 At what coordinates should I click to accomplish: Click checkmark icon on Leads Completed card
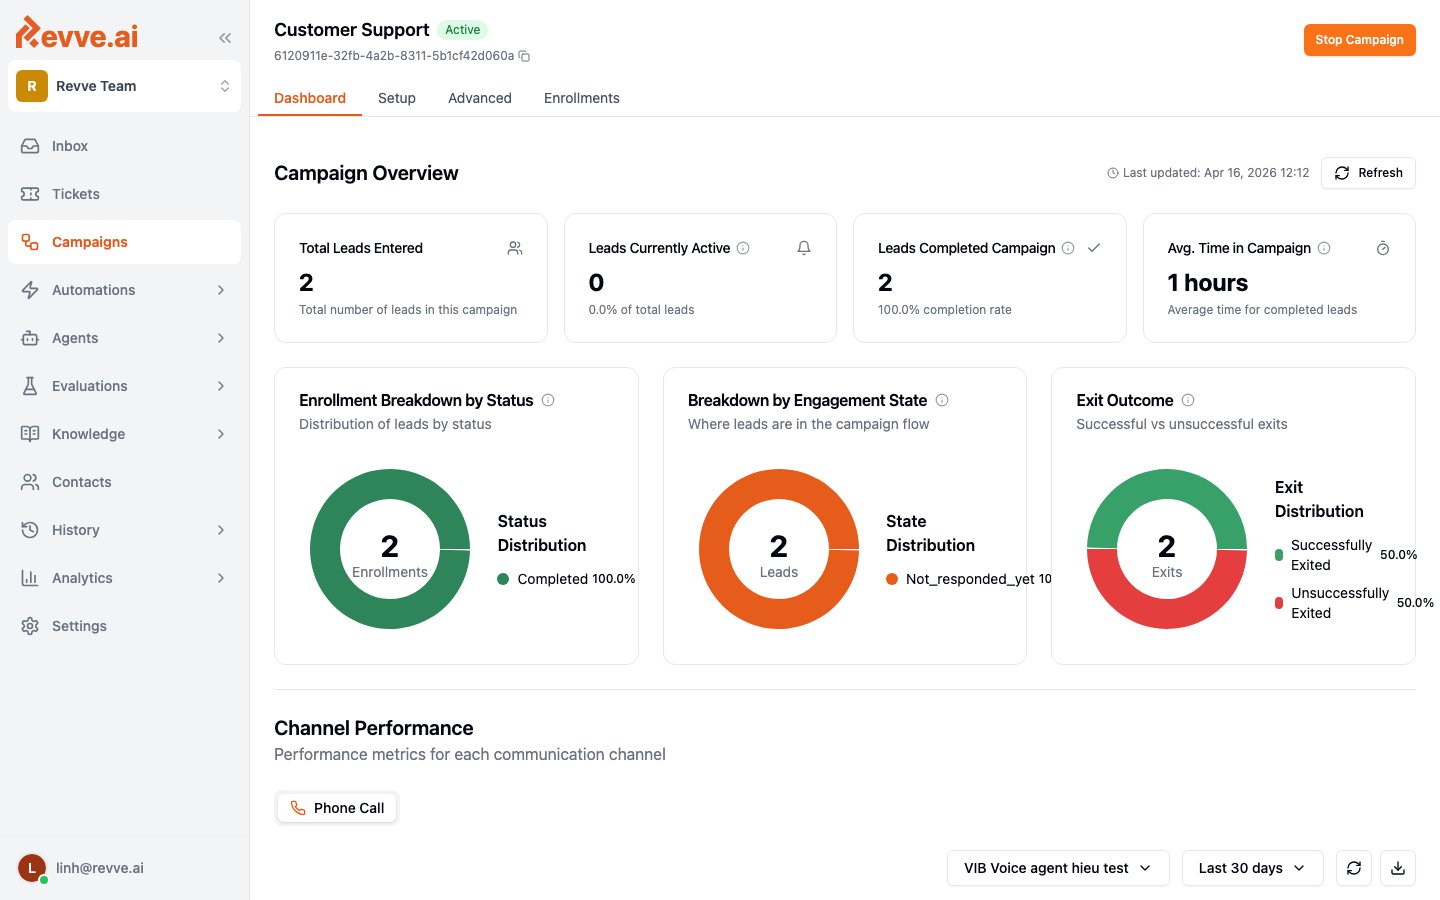click(1094, 248)
